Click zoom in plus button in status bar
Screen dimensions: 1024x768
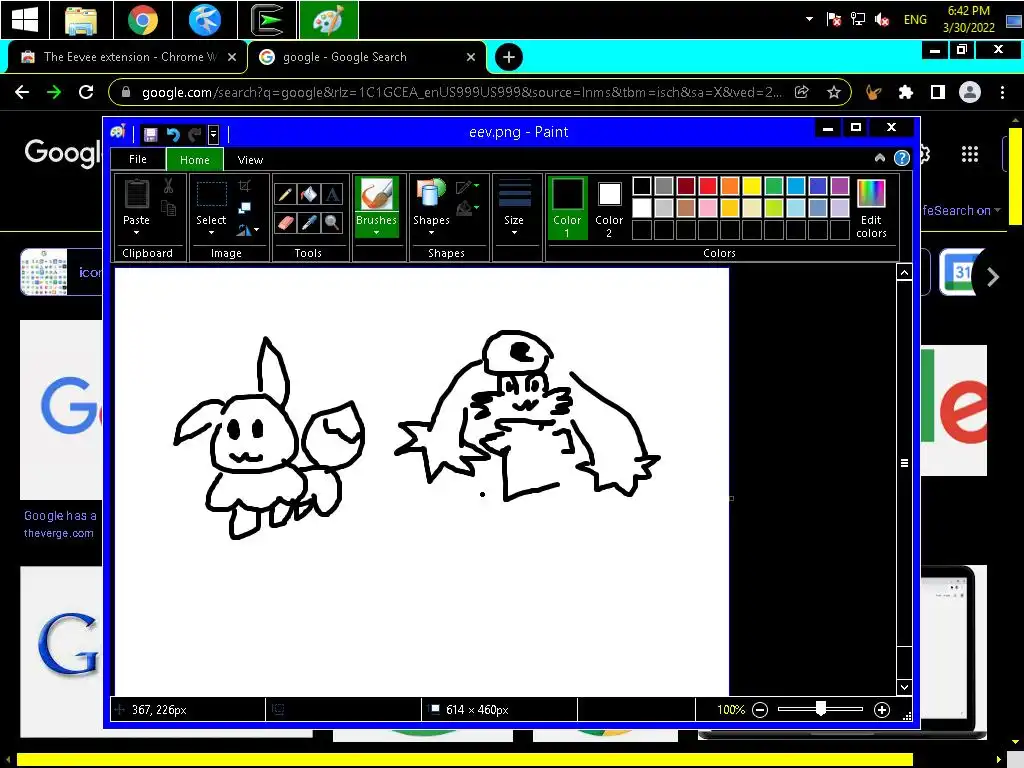click(882, 710)
